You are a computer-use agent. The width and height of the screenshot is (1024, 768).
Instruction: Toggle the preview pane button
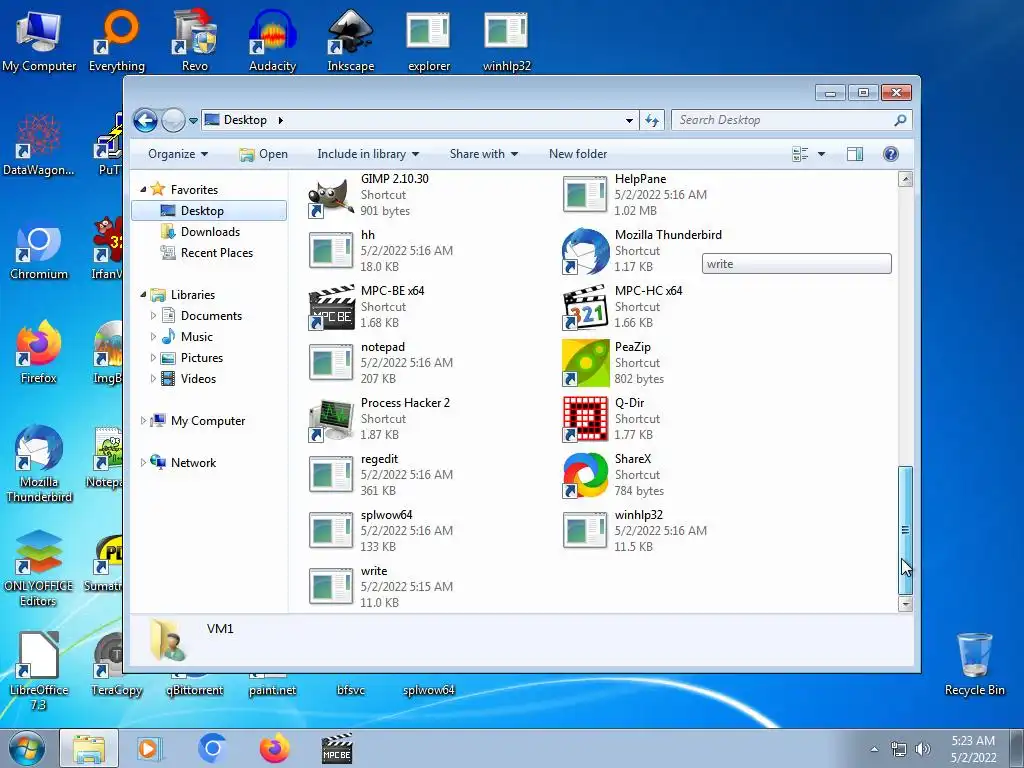[854, 153]
